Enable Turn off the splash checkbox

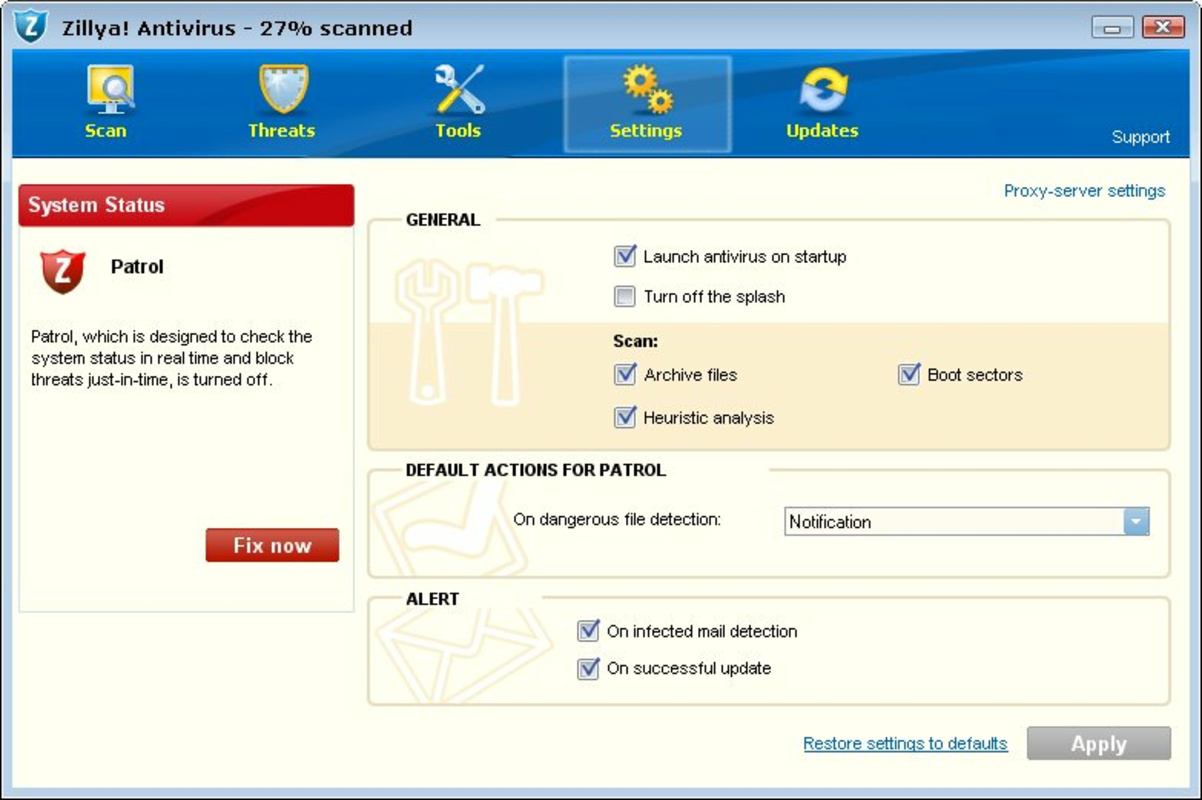pos(625,296)
